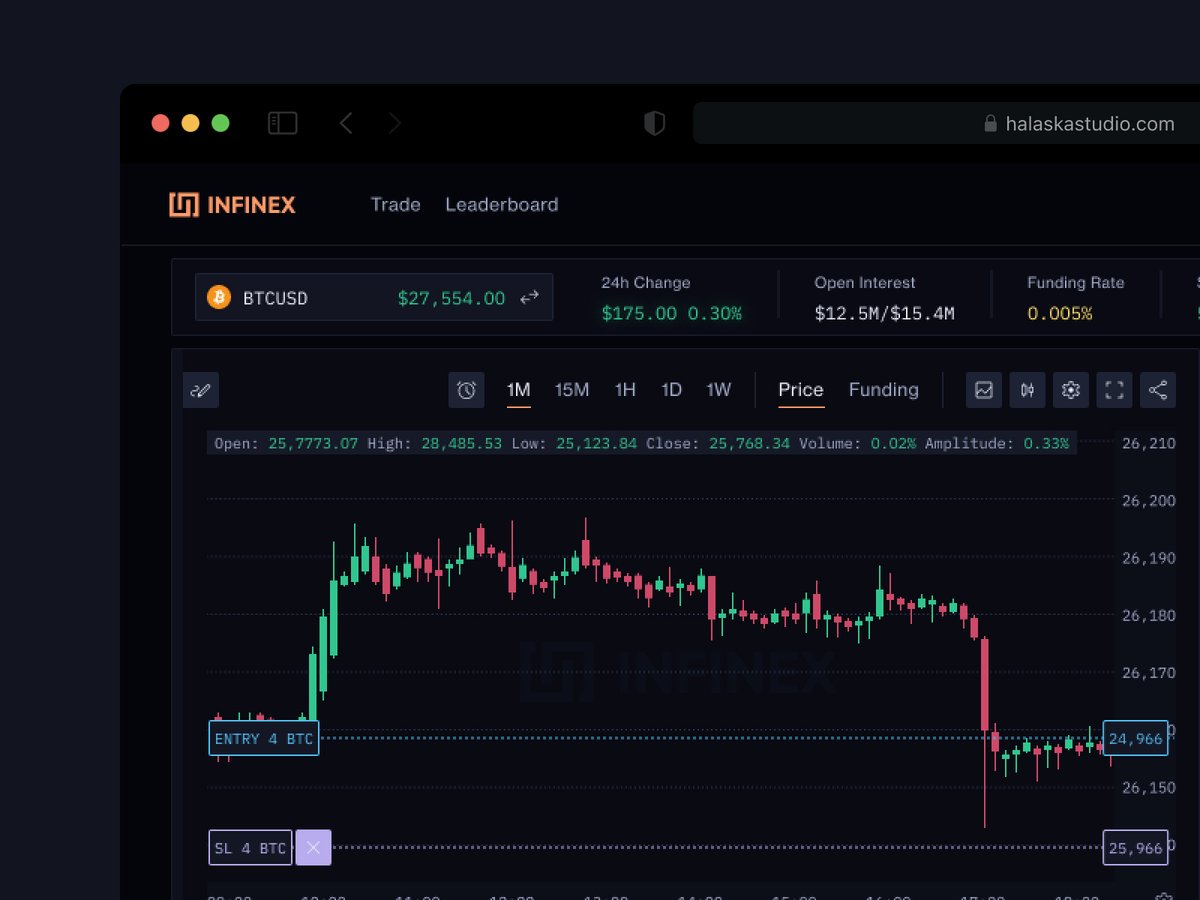
Task: Click the $27,554.00 price
Action: point(451,298)
